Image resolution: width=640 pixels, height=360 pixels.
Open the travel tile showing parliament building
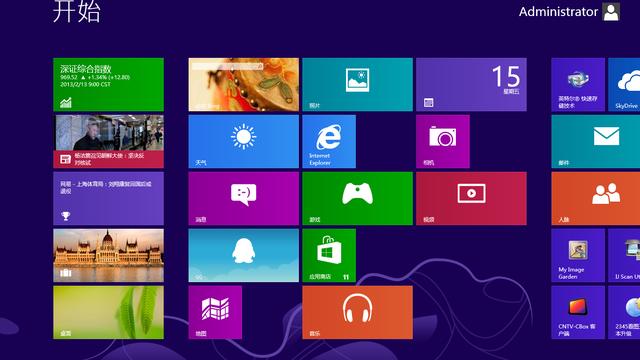(x=108, y=255)
